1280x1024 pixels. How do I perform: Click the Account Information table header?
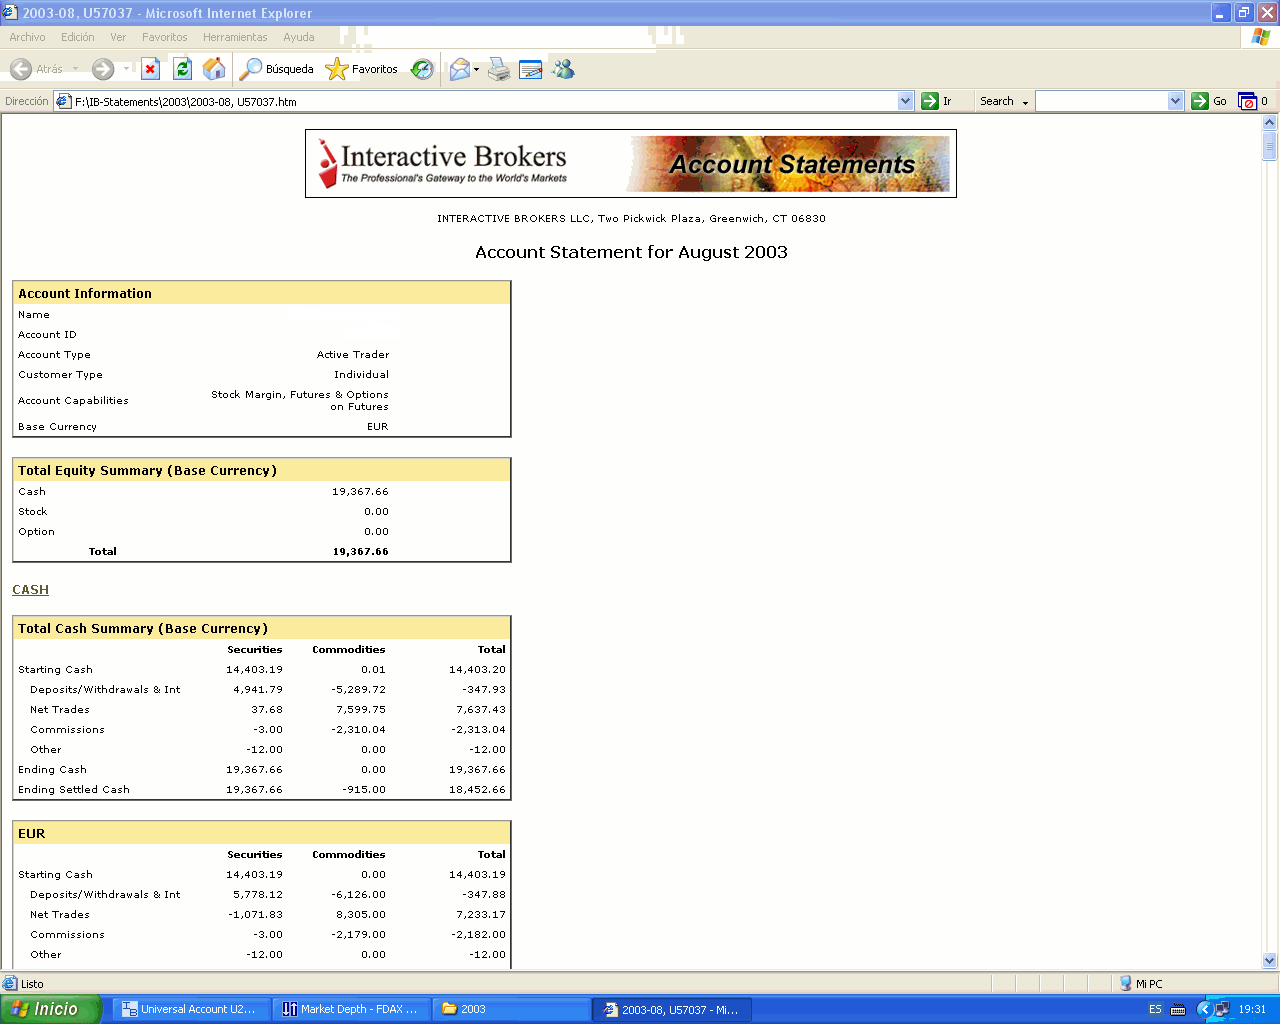click(x=262, y=293)
